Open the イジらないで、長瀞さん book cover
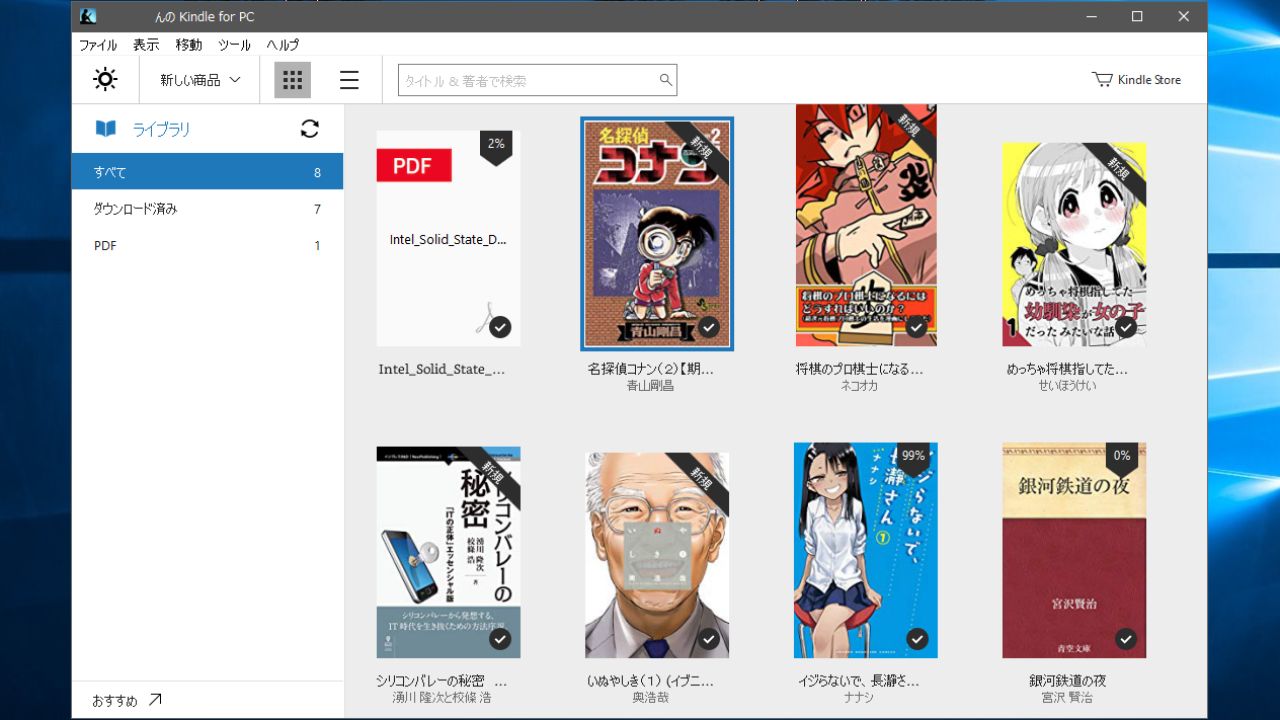The width and height of the screenshot is (1280, 720). [866, 550]
